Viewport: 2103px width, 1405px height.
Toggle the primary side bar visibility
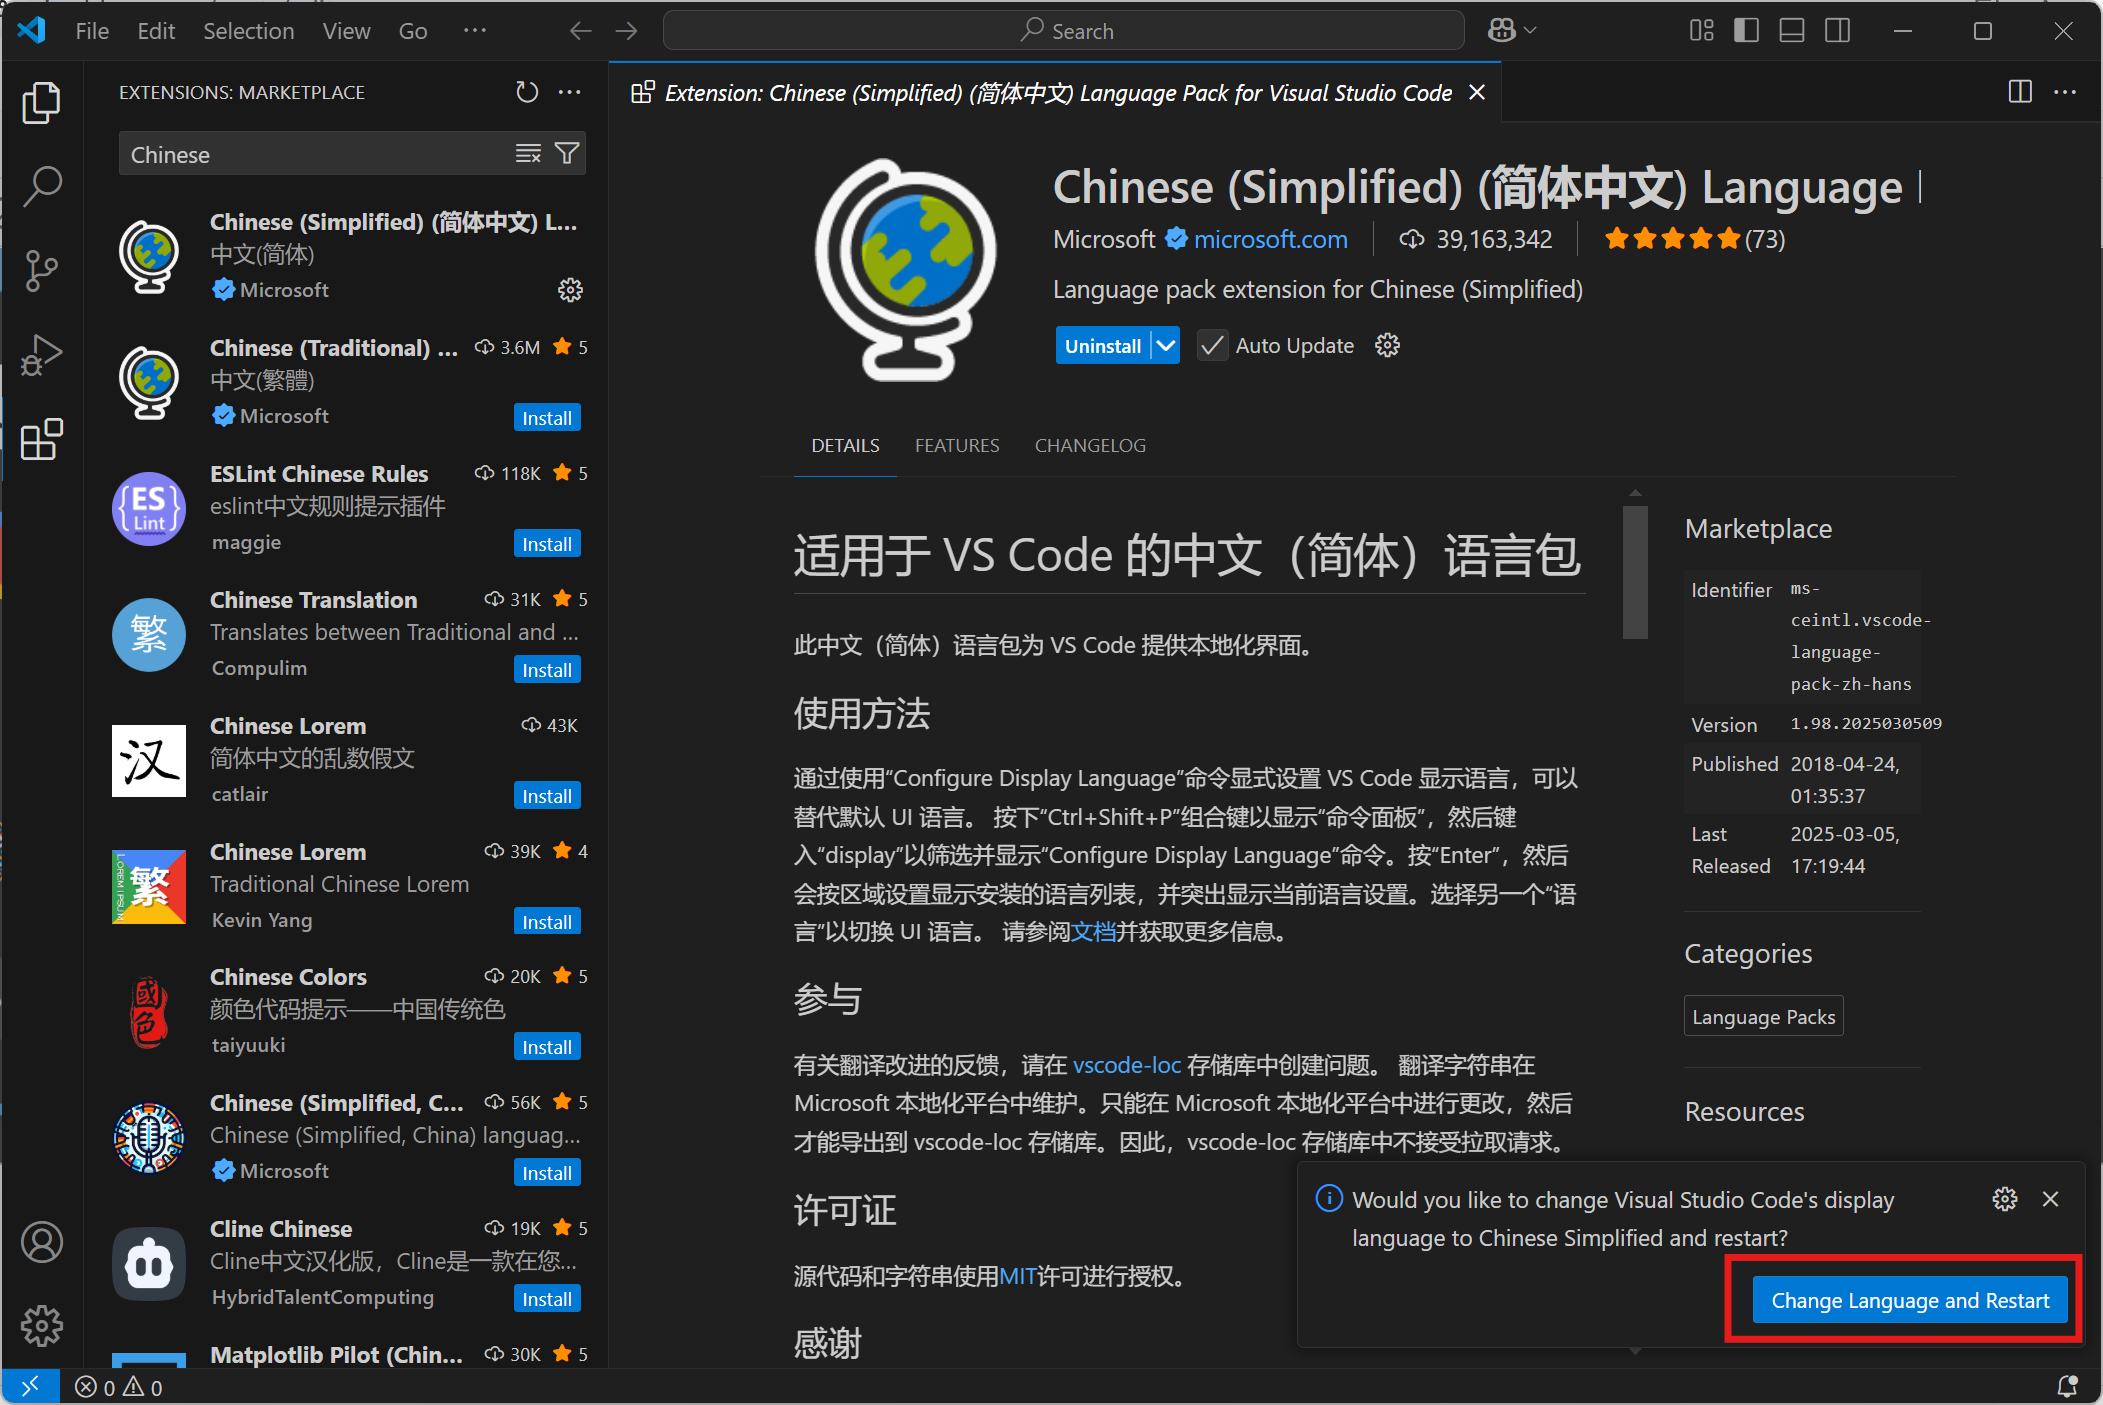click(x=1746, y=31)
